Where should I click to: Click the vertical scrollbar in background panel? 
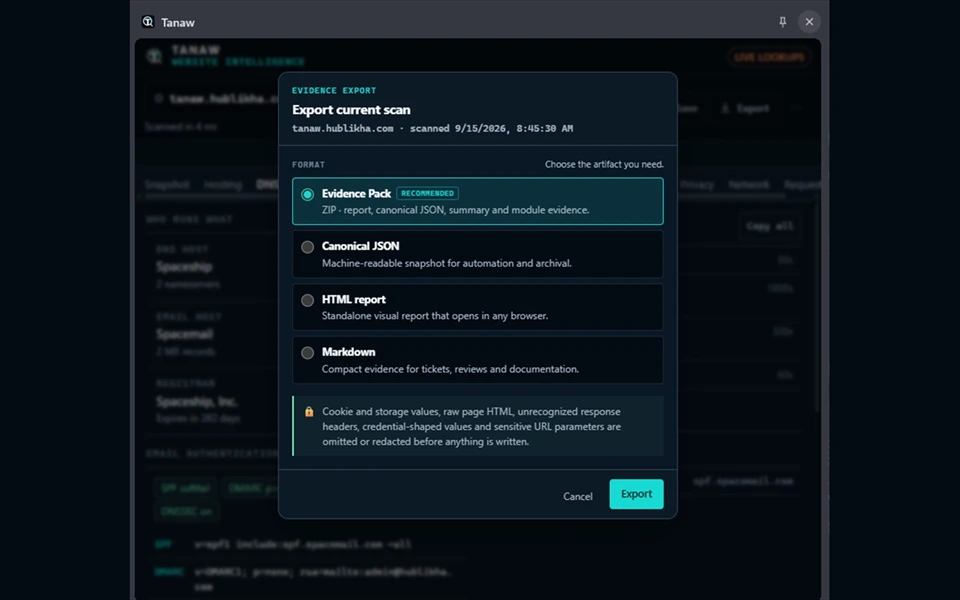pyautogui.click(x=816, y=306)
